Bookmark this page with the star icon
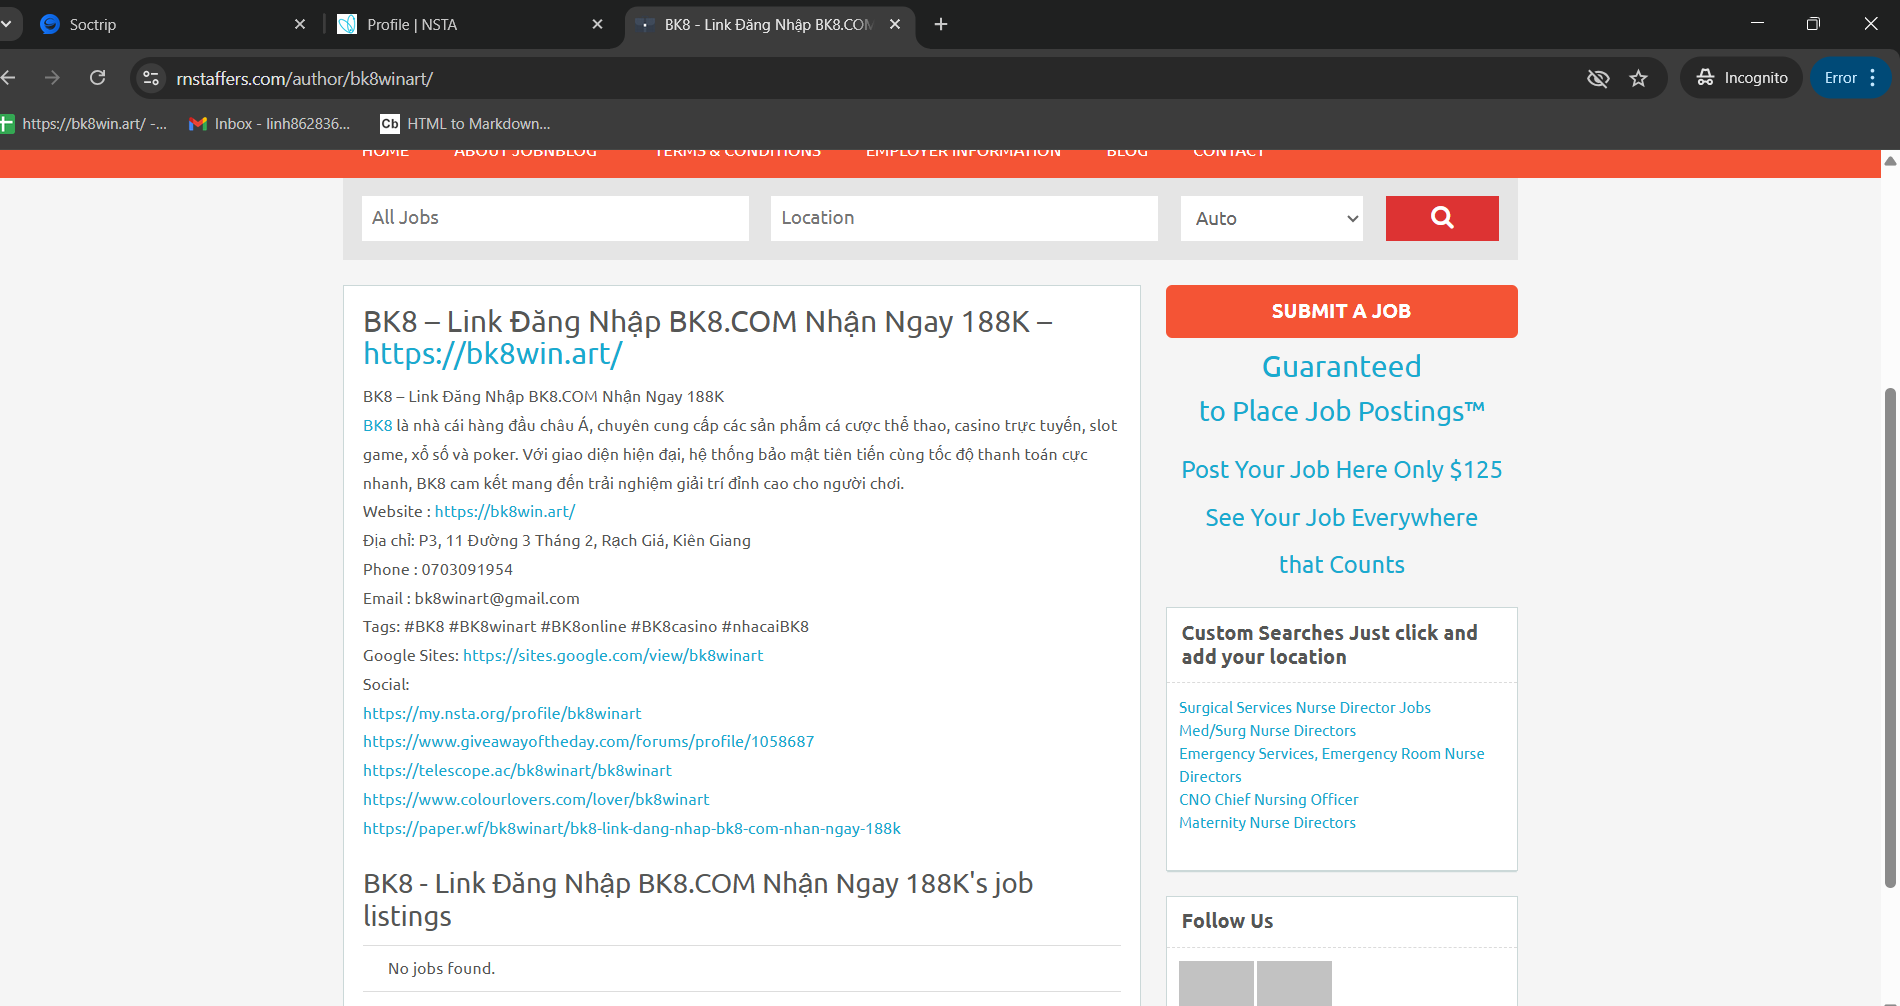The height and width of the screenshot is (1006, 1900). coord(1638,78)
